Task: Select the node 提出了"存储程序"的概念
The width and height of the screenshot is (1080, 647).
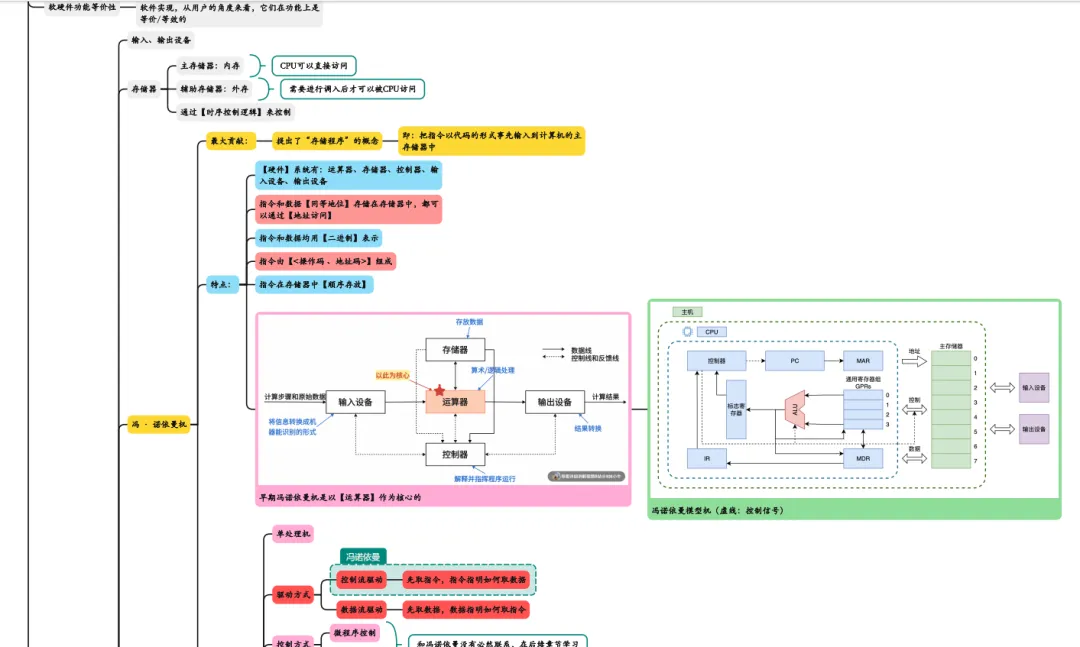Action: coord(327,141)
